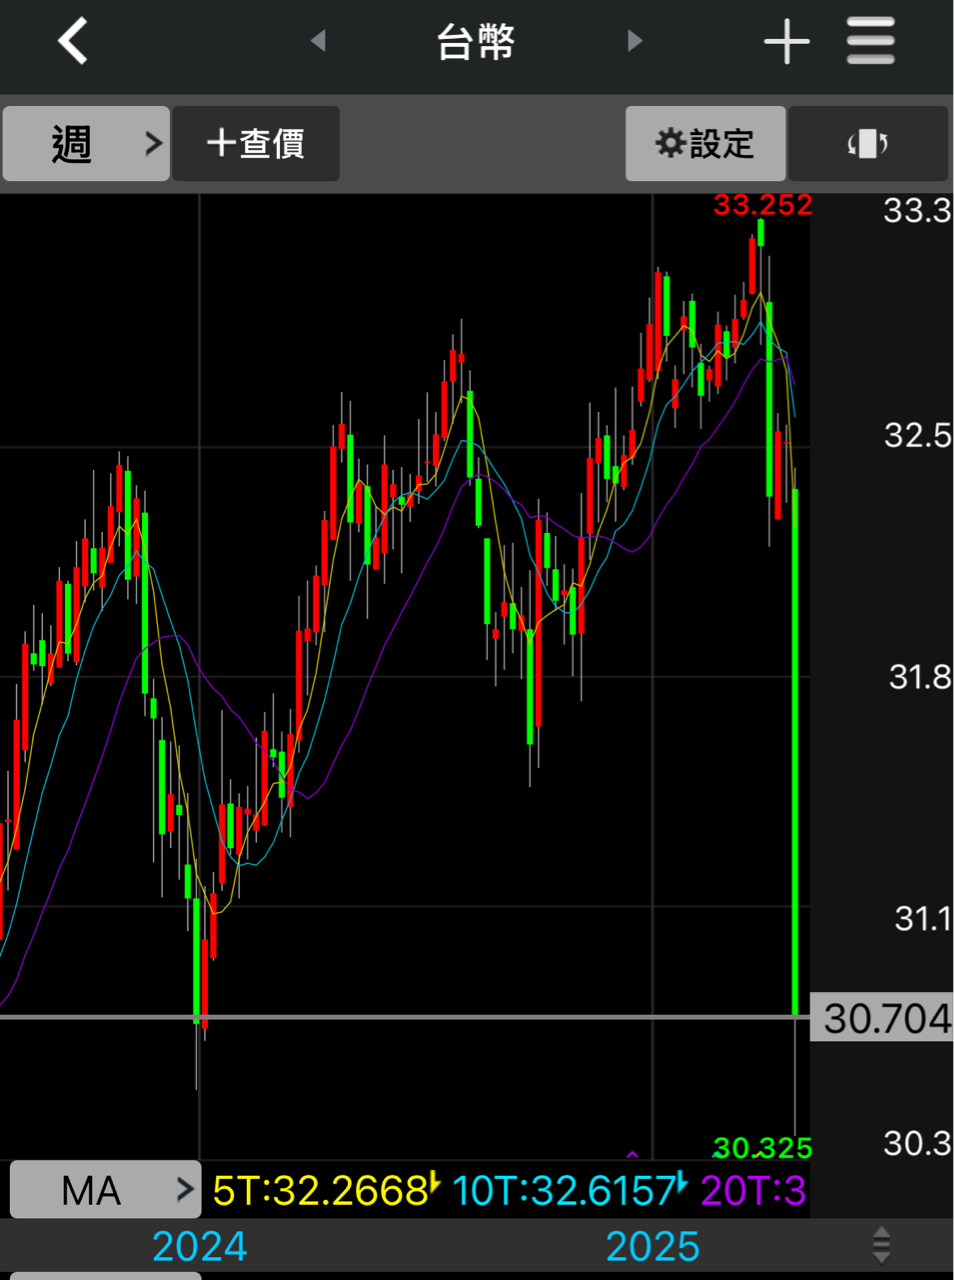Tap the green 30.325 low price marker

[762, 1147]
